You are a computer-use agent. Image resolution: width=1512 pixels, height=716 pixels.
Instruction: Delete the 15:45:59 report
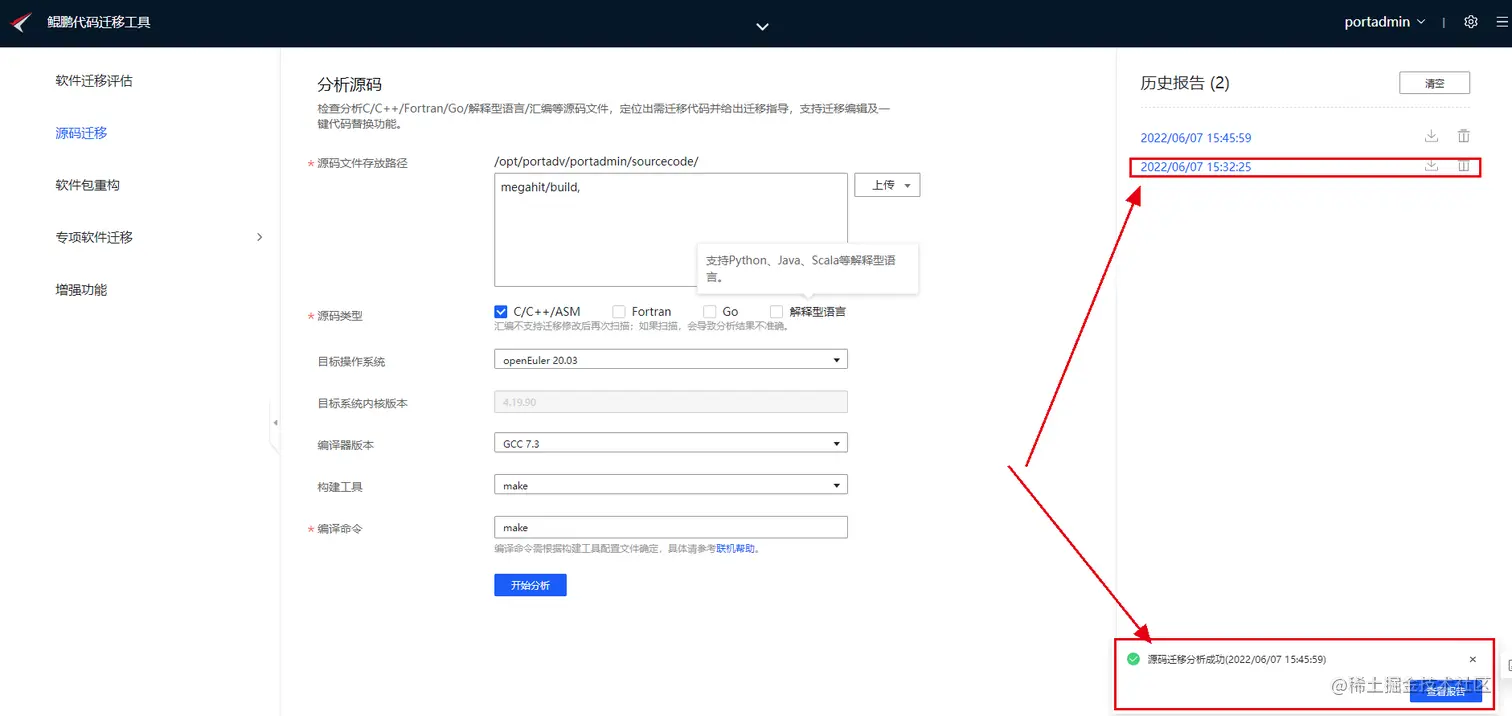[1464, 137]
